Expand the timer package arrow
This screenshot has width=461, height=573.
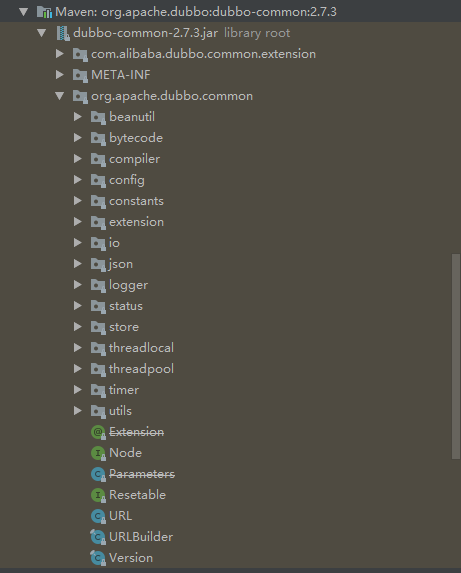click(77, 390)
